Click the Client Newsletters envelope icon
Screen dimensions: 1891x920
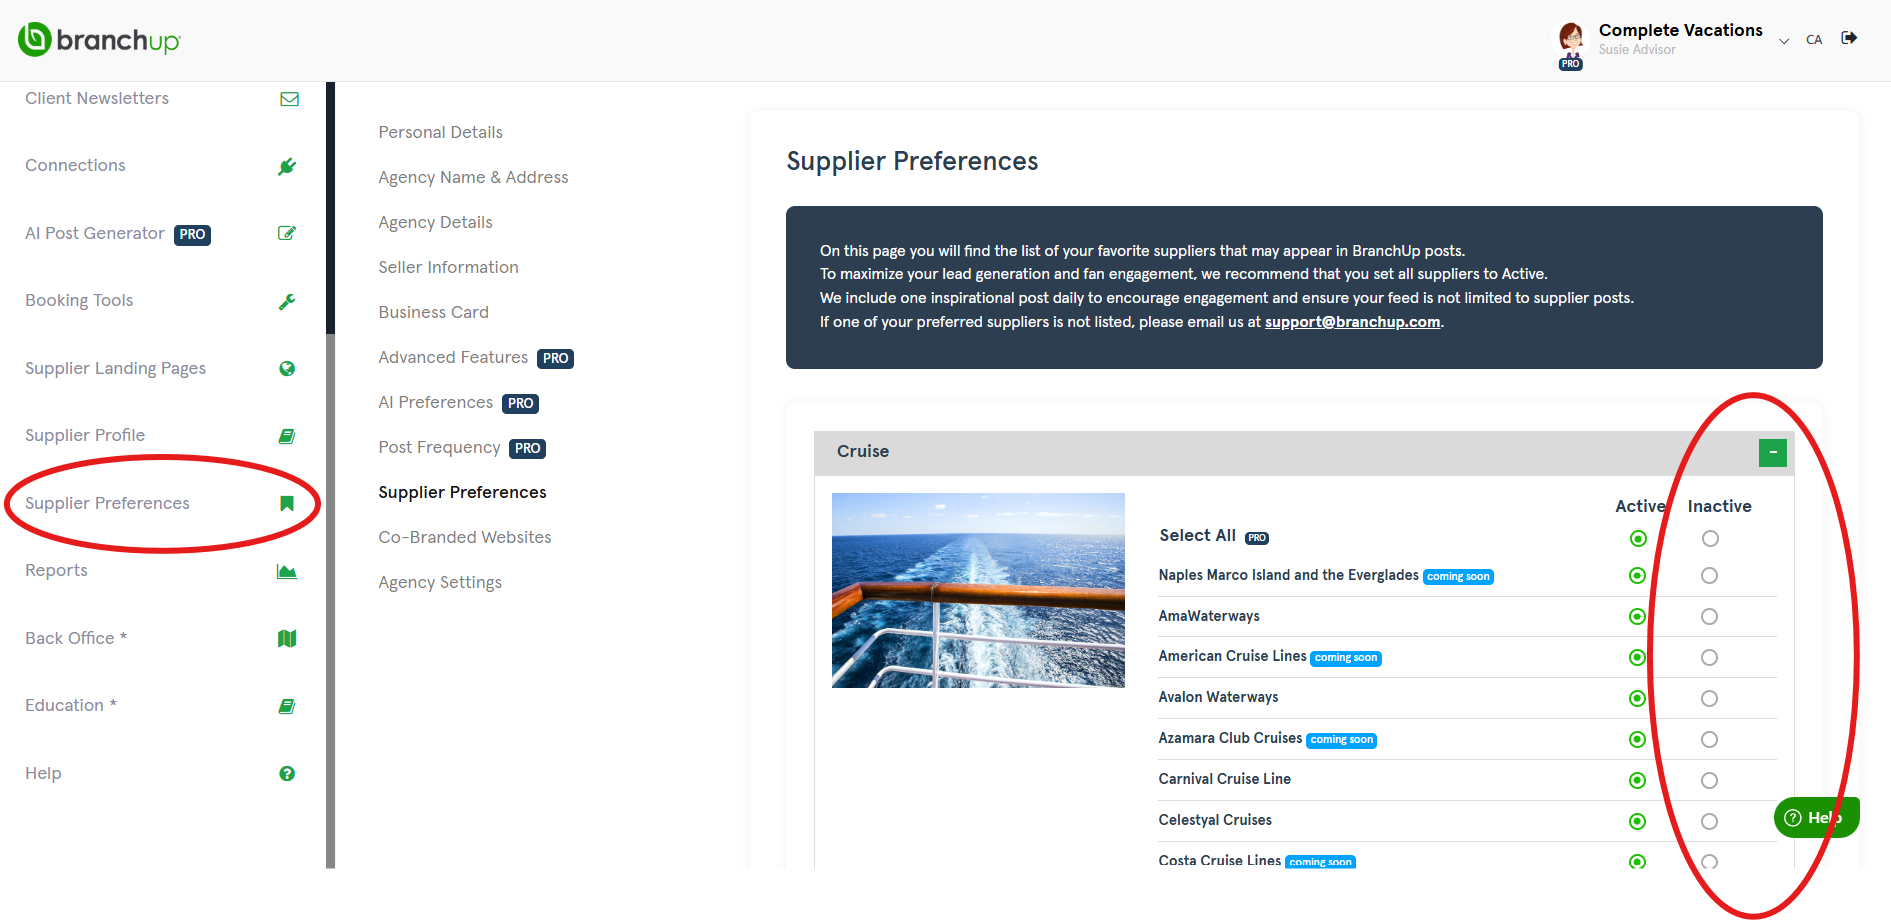coord(289,99)
